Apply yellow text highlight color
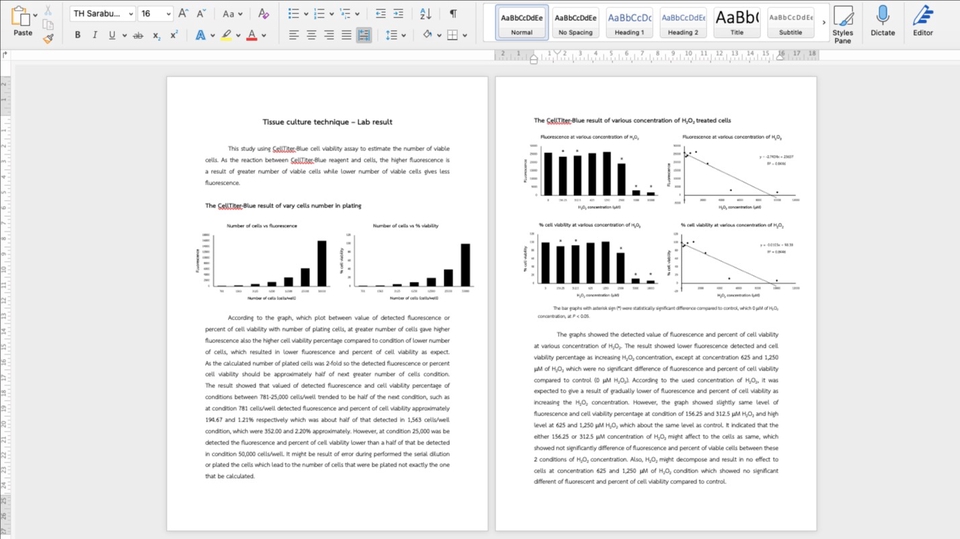Image resolution: width=960 pixels, height=539 pixels. coord(227,36)
